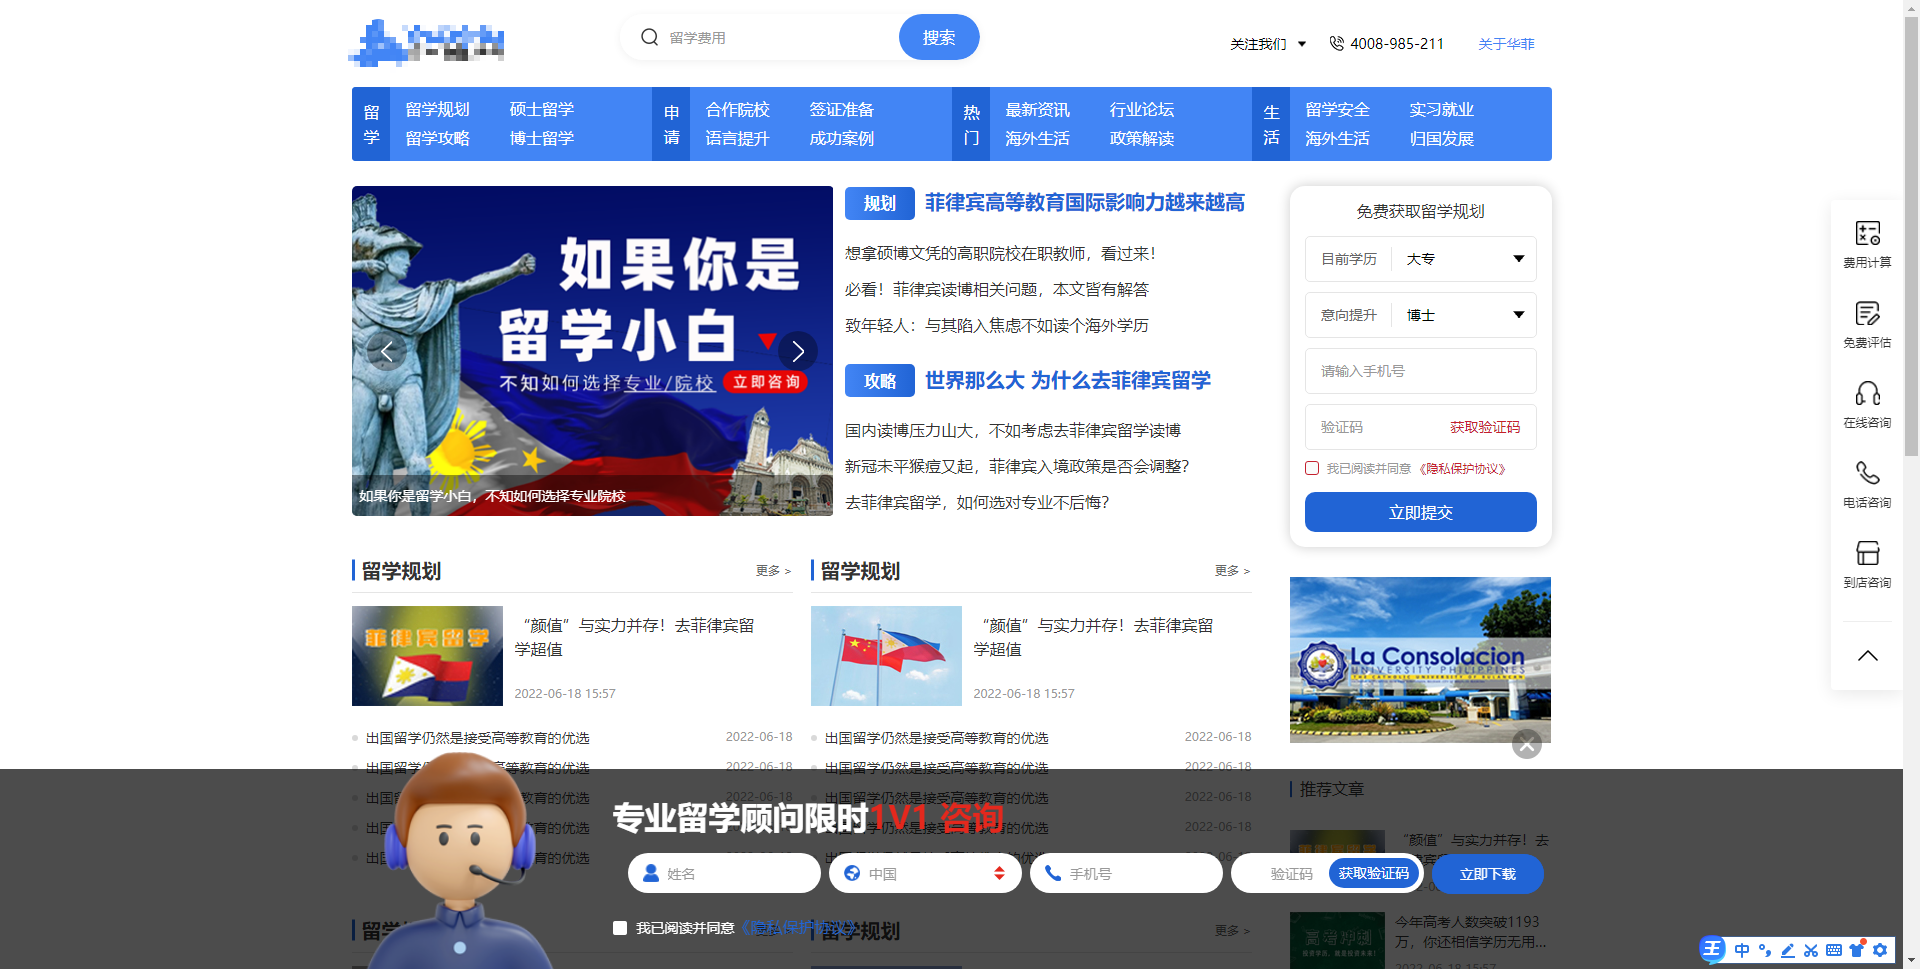Open the IME soft keyboard icon
The image size is (1920, 969).
coord(1833,950)
